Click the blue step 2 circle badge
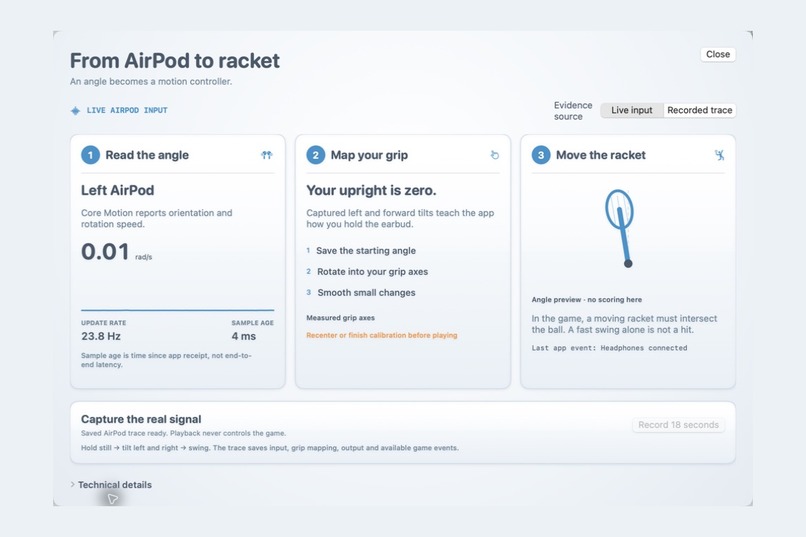 coord(316,155)
